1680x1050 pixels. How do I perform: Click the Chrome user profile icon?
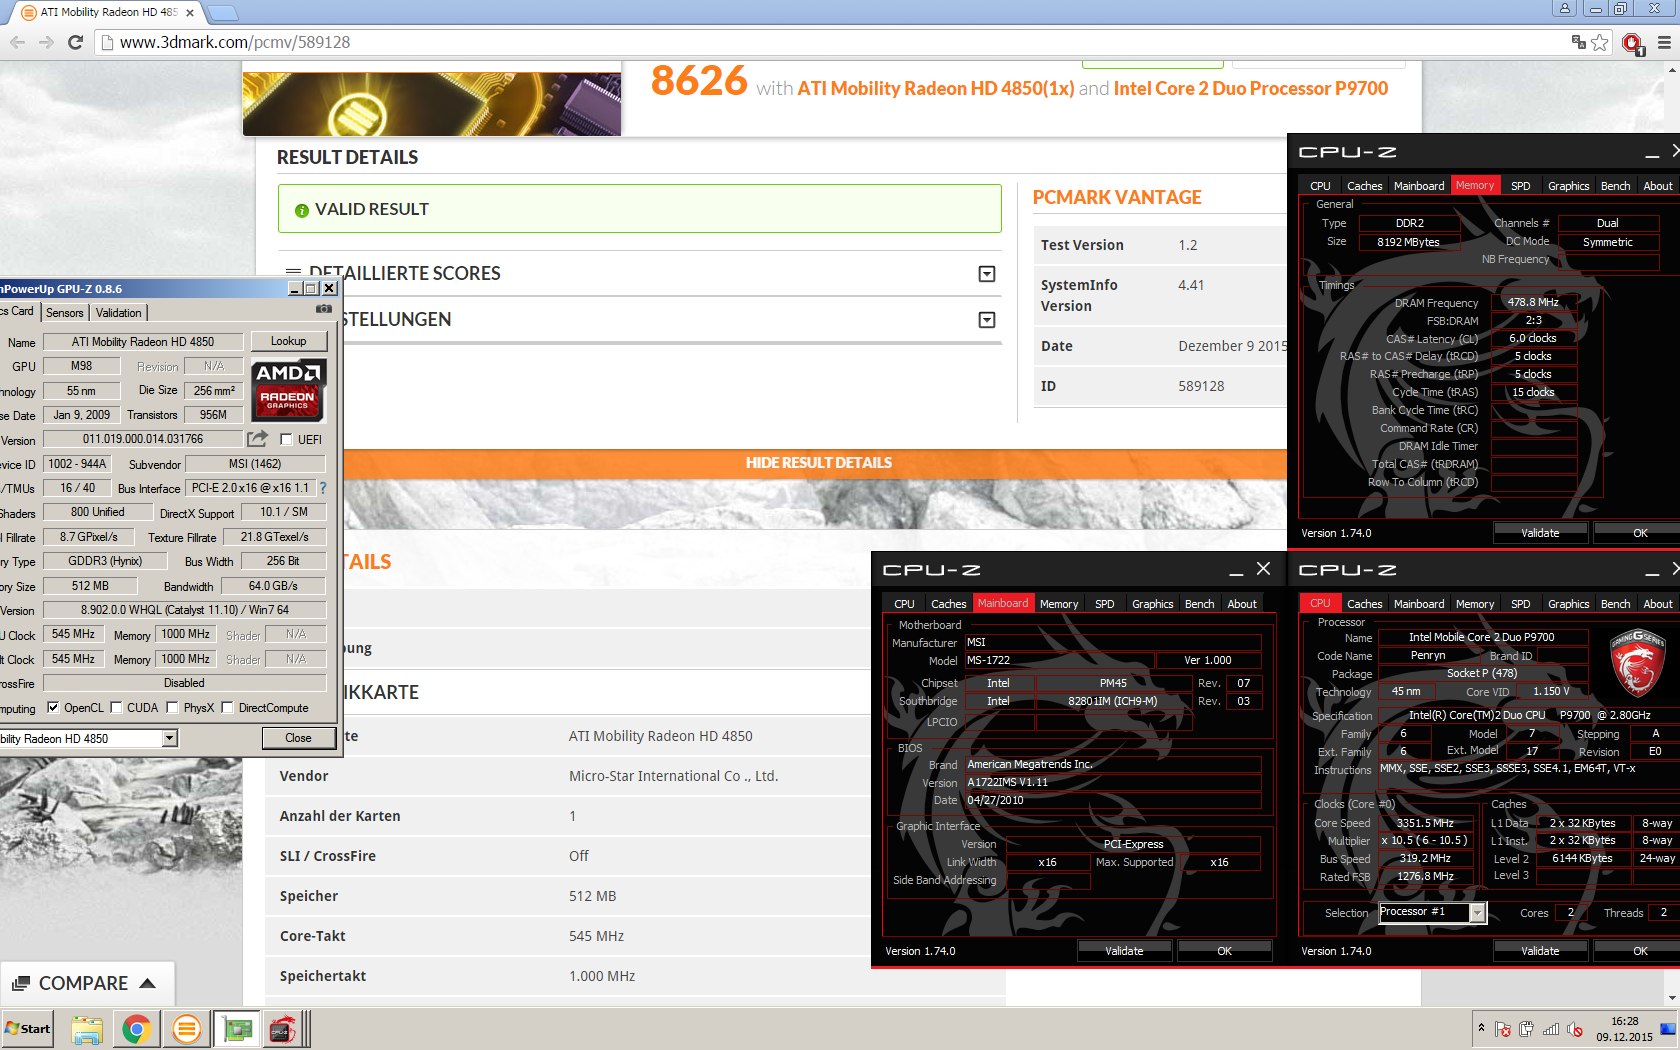tap(1565, 8)
